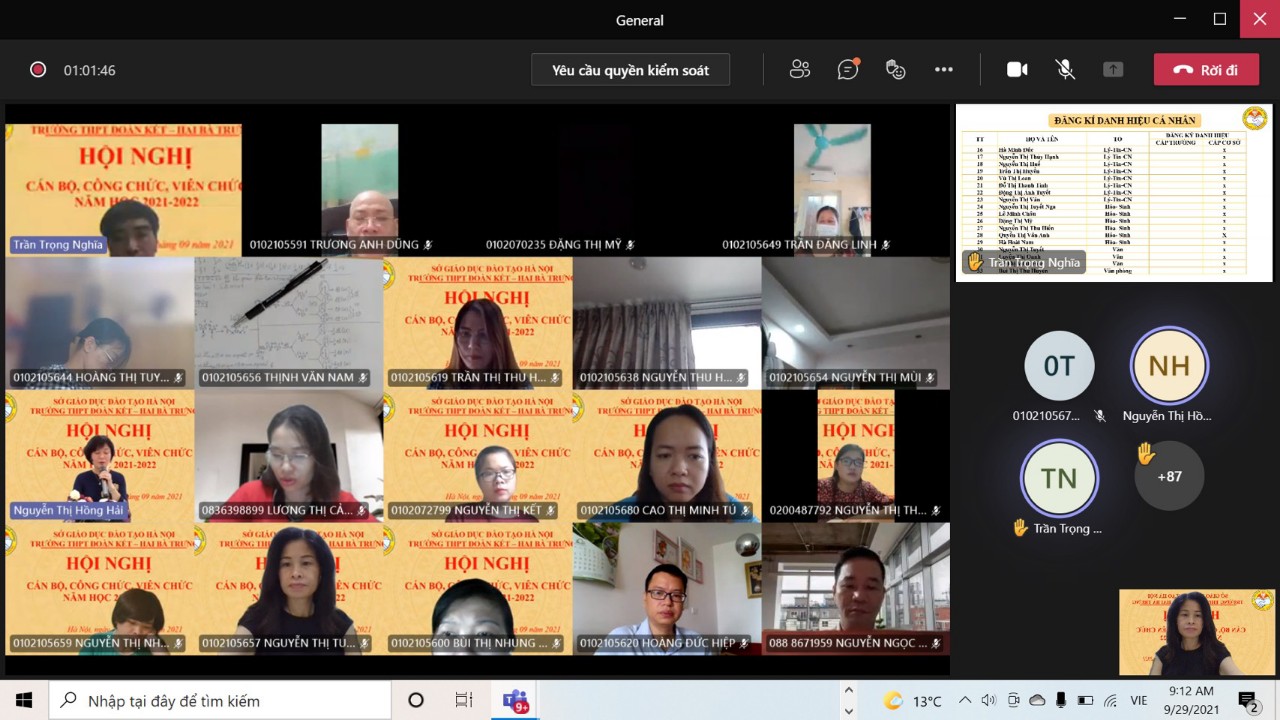Click the red recording indicator icon
The width and height of the screenshot is (1280, 720).
38,70
